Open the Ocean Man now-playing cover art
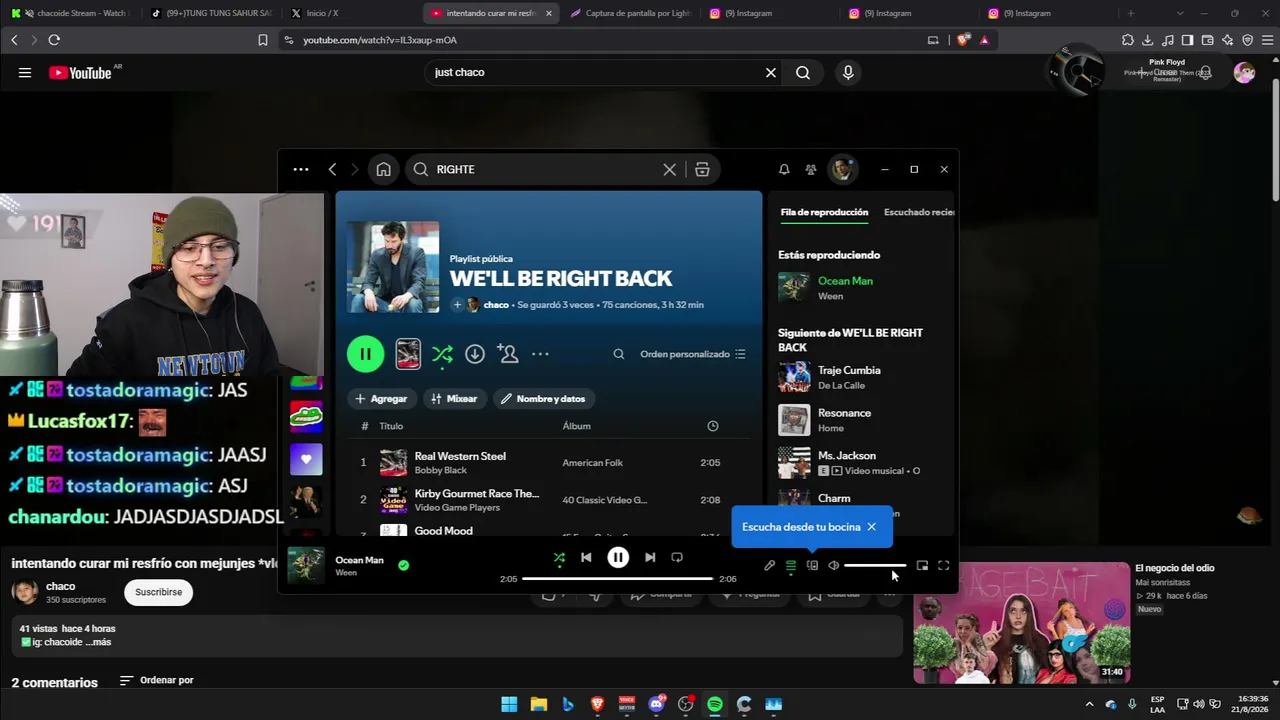This screenshot has width=1280, height=720. 306,565
